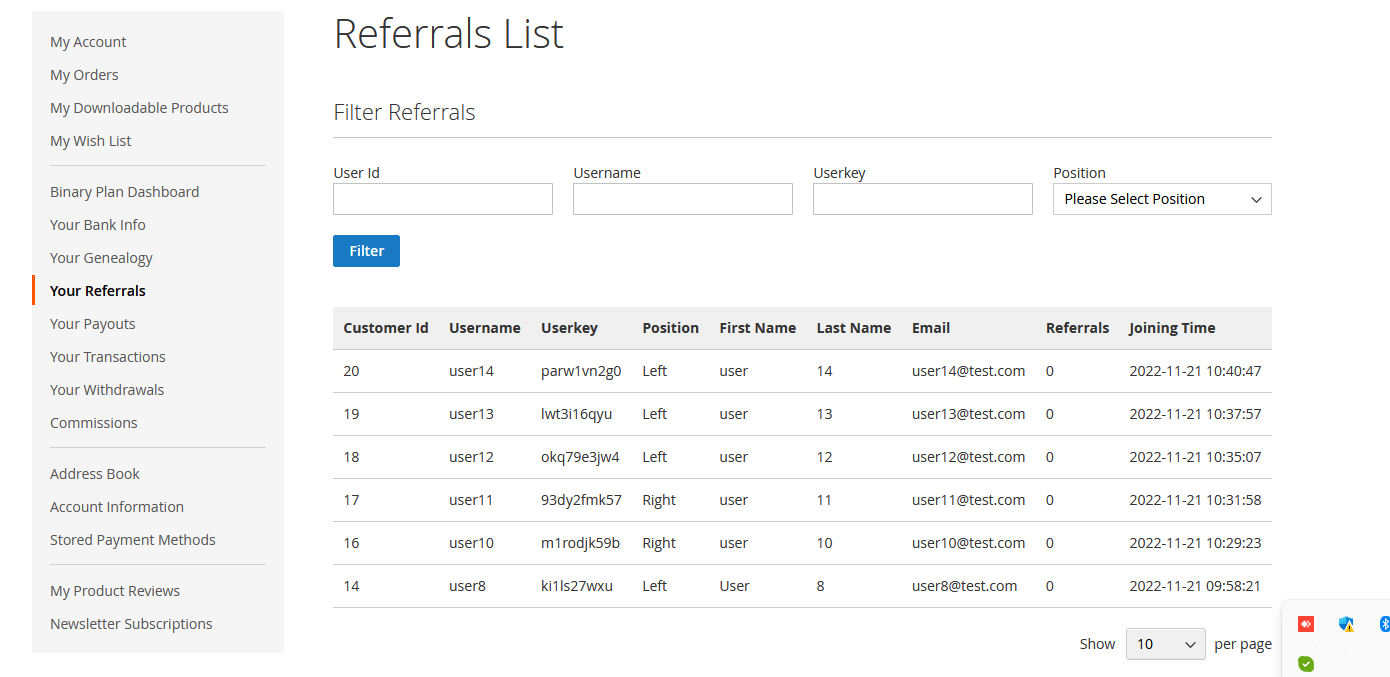
Task: Click the user14@test.com email cell
Action: click(968, 371)
